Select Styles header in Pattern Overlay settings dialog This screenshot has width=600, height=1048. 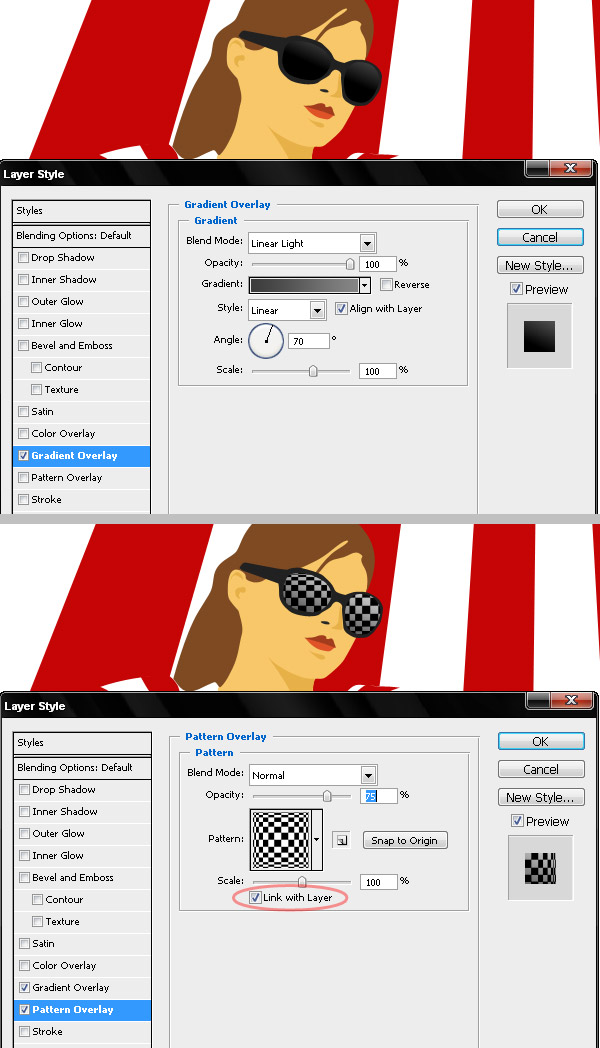point(82,743)
